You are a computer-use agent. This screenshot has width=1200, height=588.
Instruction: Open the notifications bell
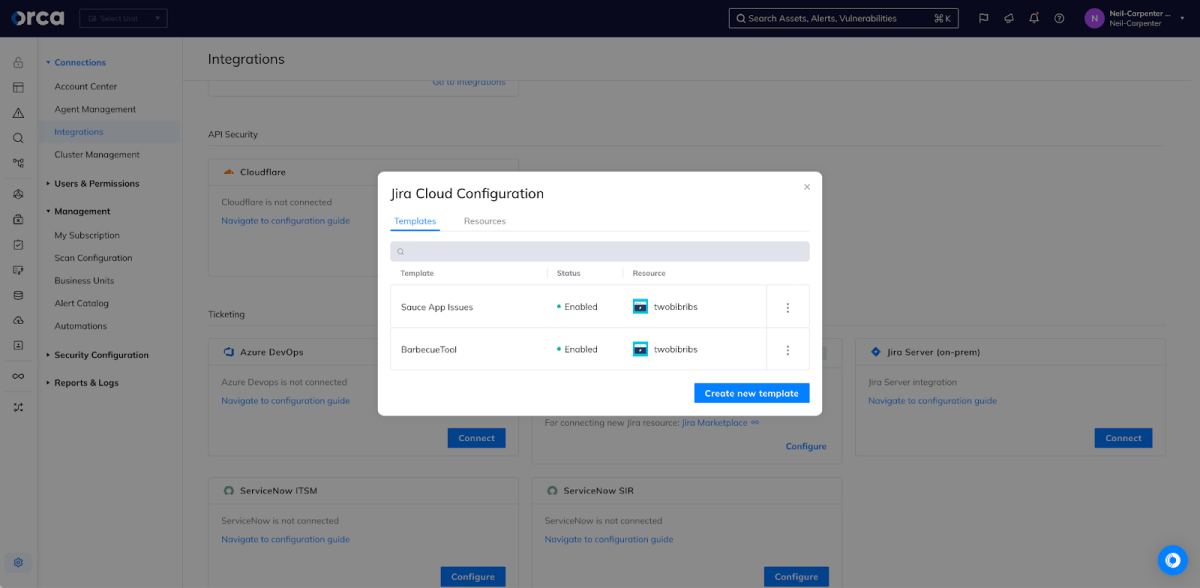(1034, 18)
